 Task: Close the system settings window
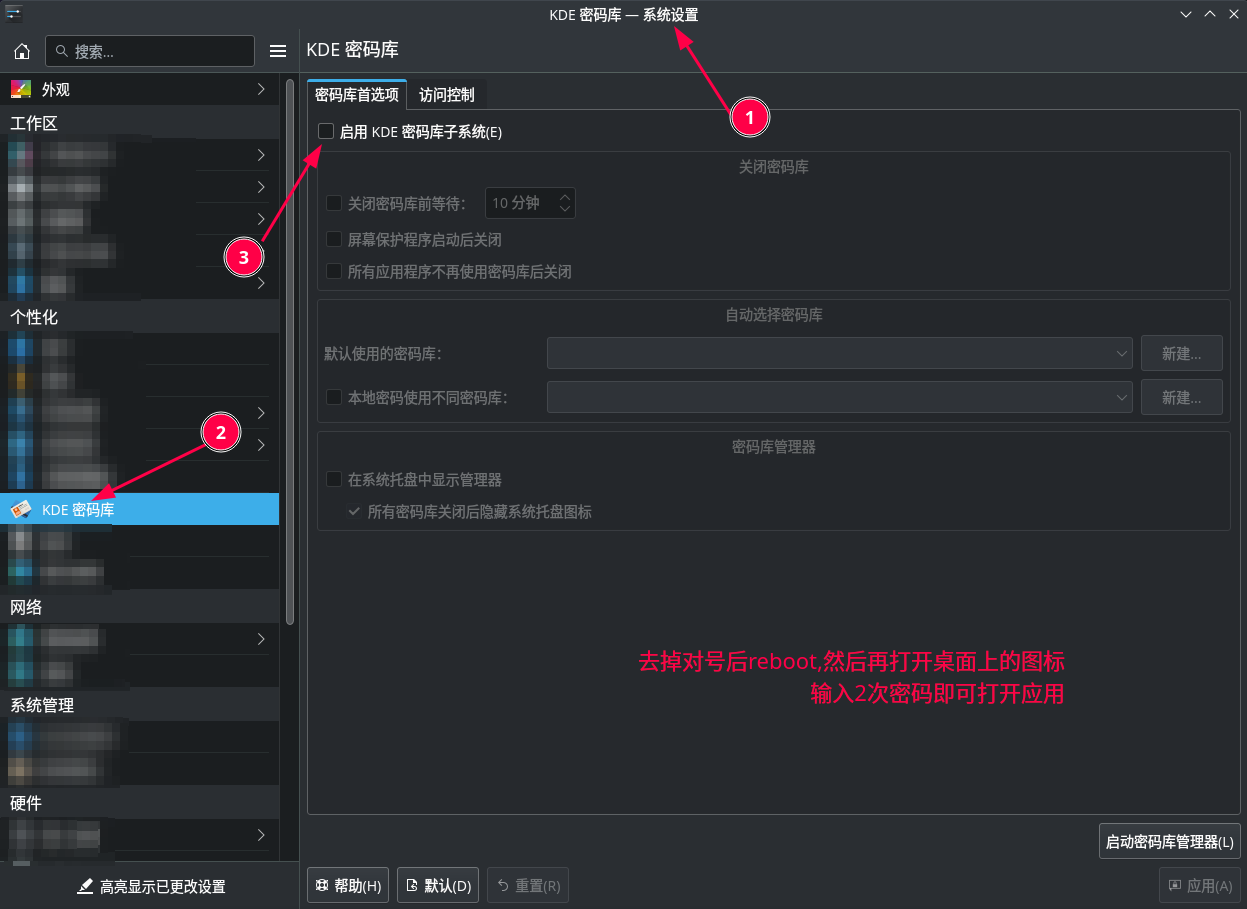click(x=1233, y=14)
